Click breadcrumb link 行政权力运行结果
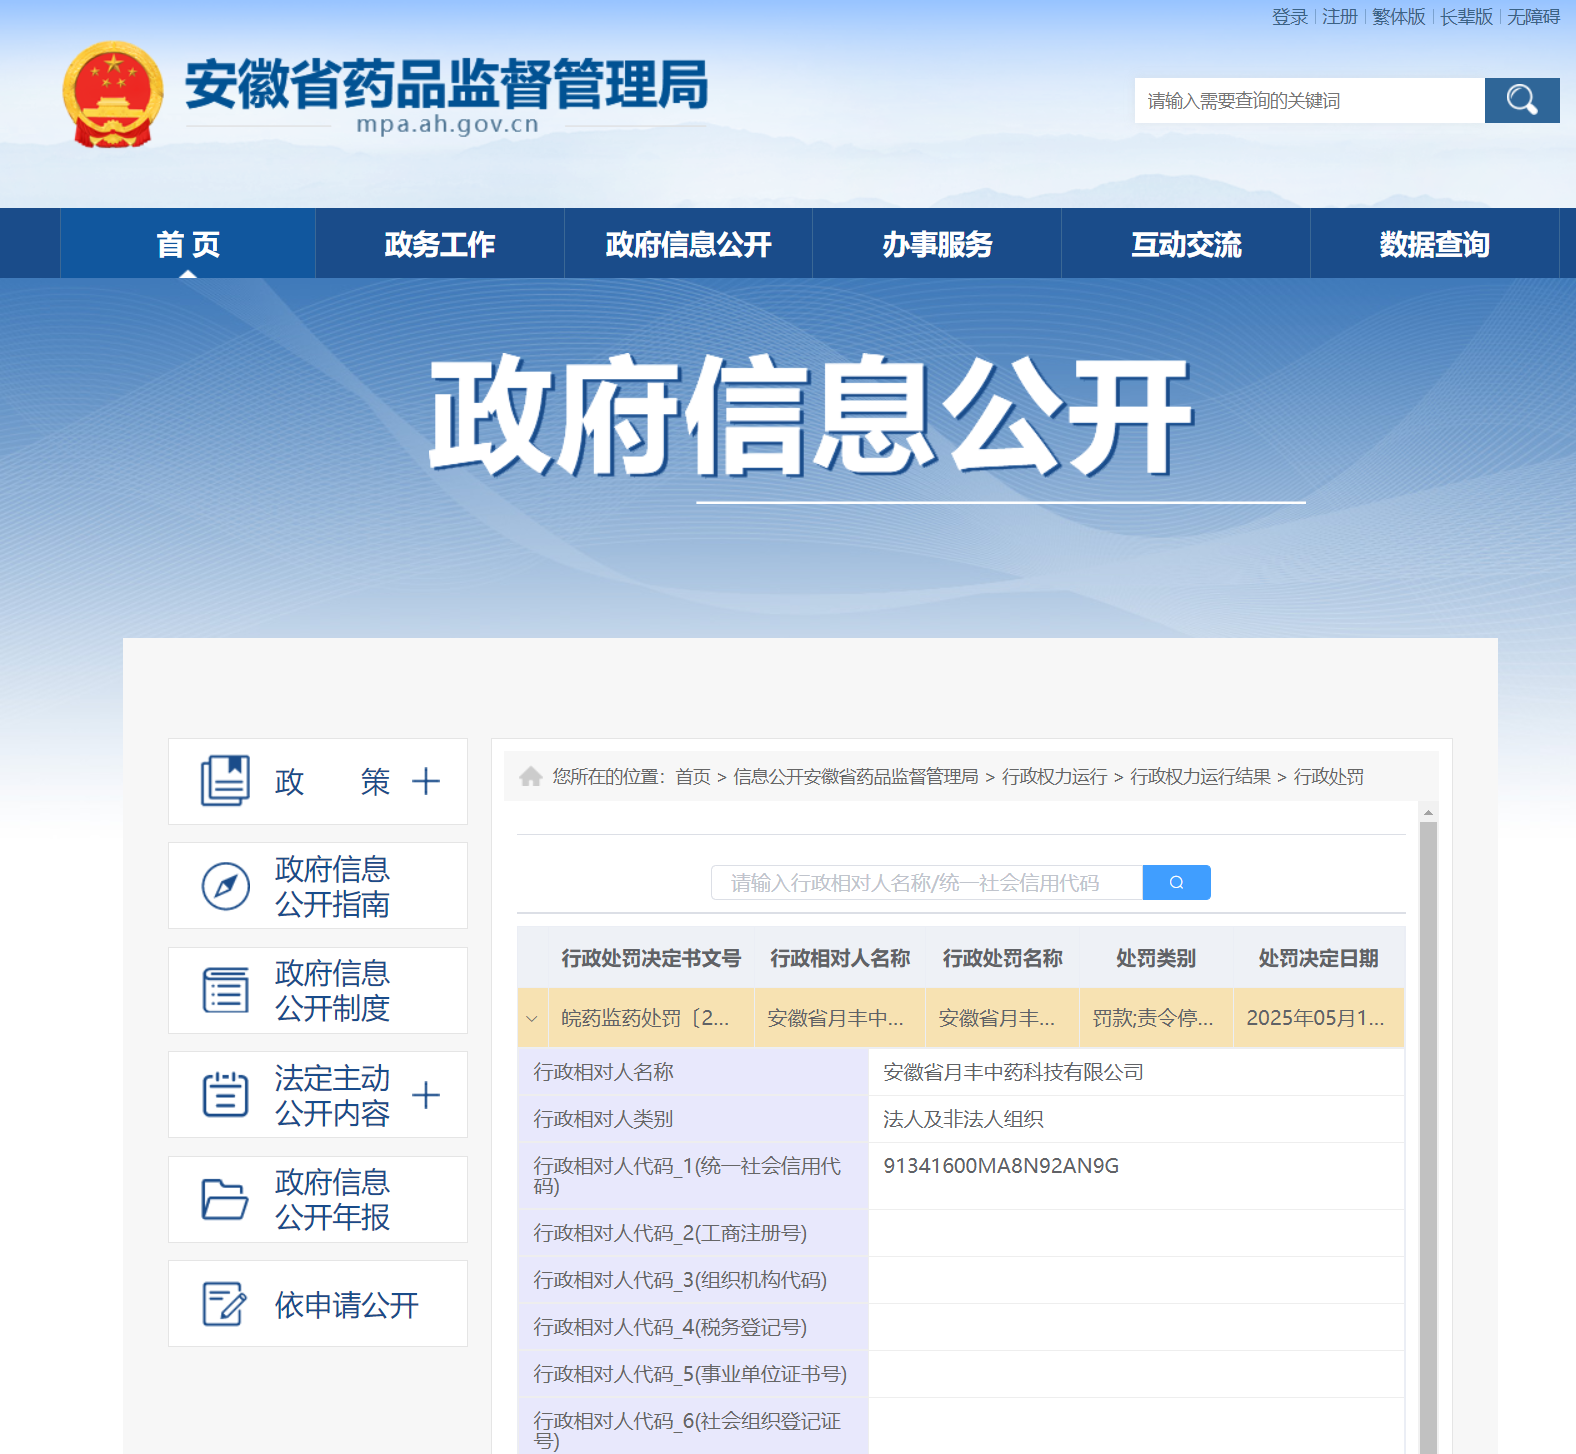1576x1454 pixels. click(1201, 777)
